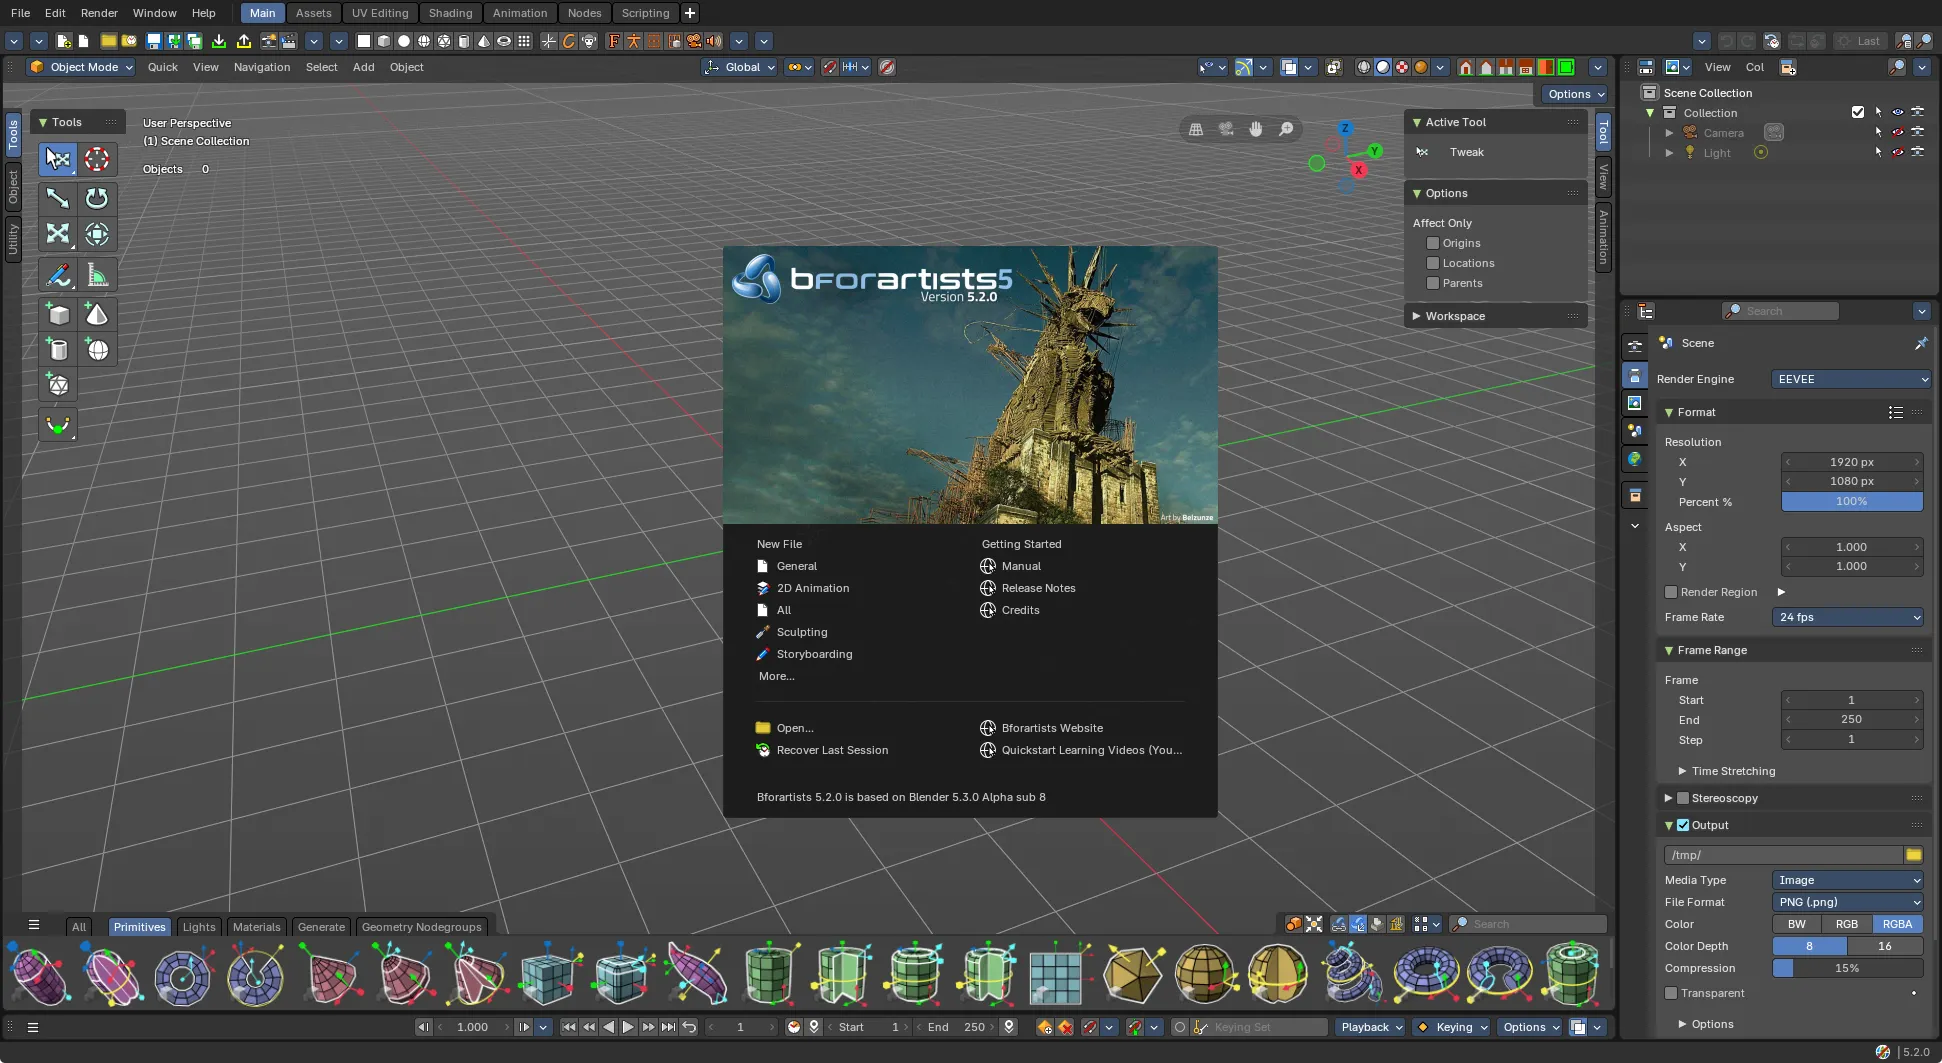Open the Frame Rate 24 fps dropdown
The image size is (1942, 1063).
(x=1848, y=617)
